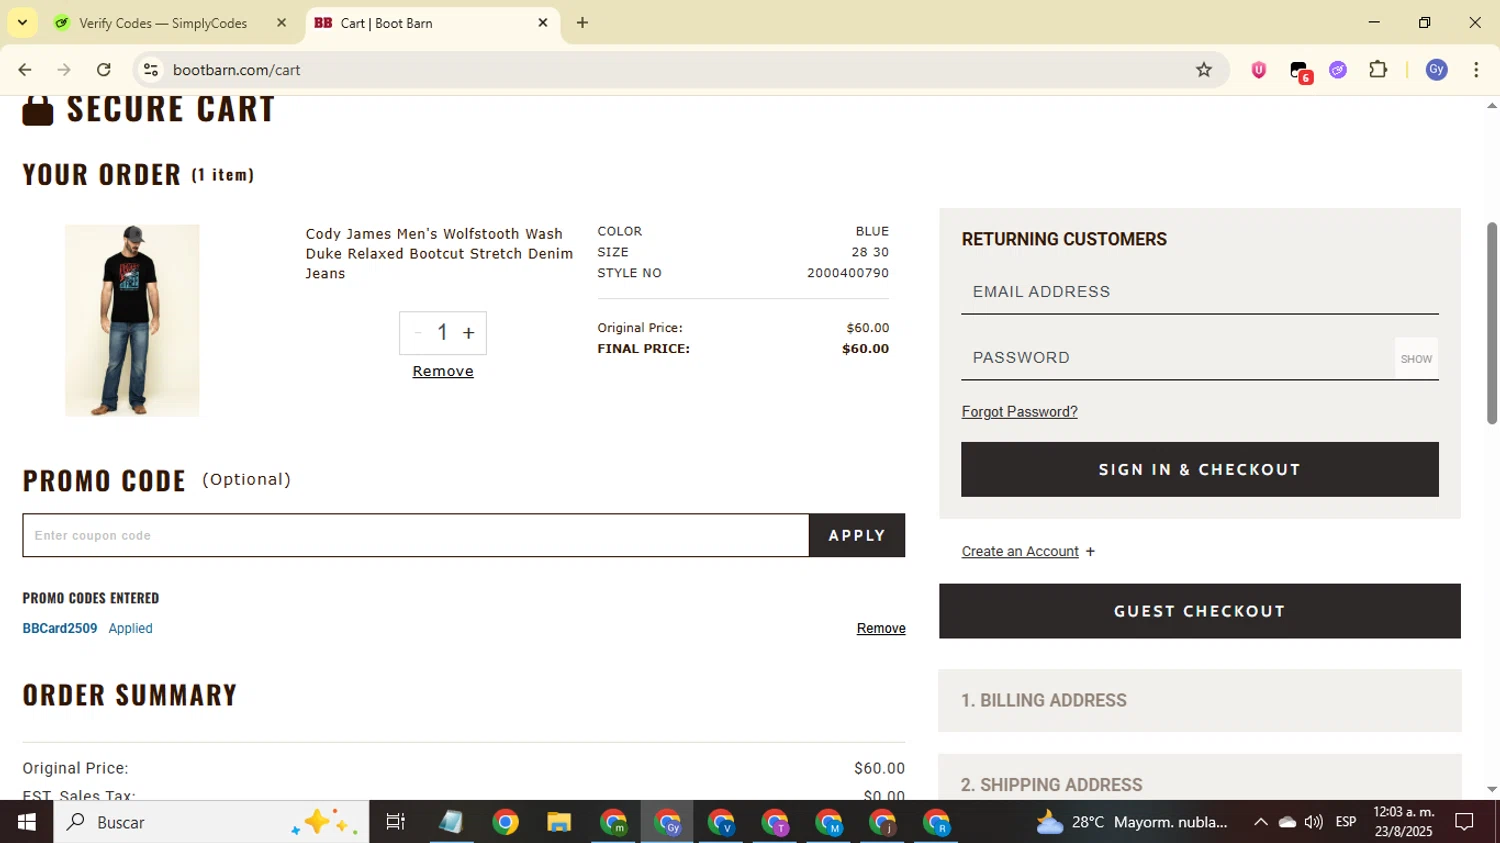Click the scrollbar up arrow

[1492, 105]
